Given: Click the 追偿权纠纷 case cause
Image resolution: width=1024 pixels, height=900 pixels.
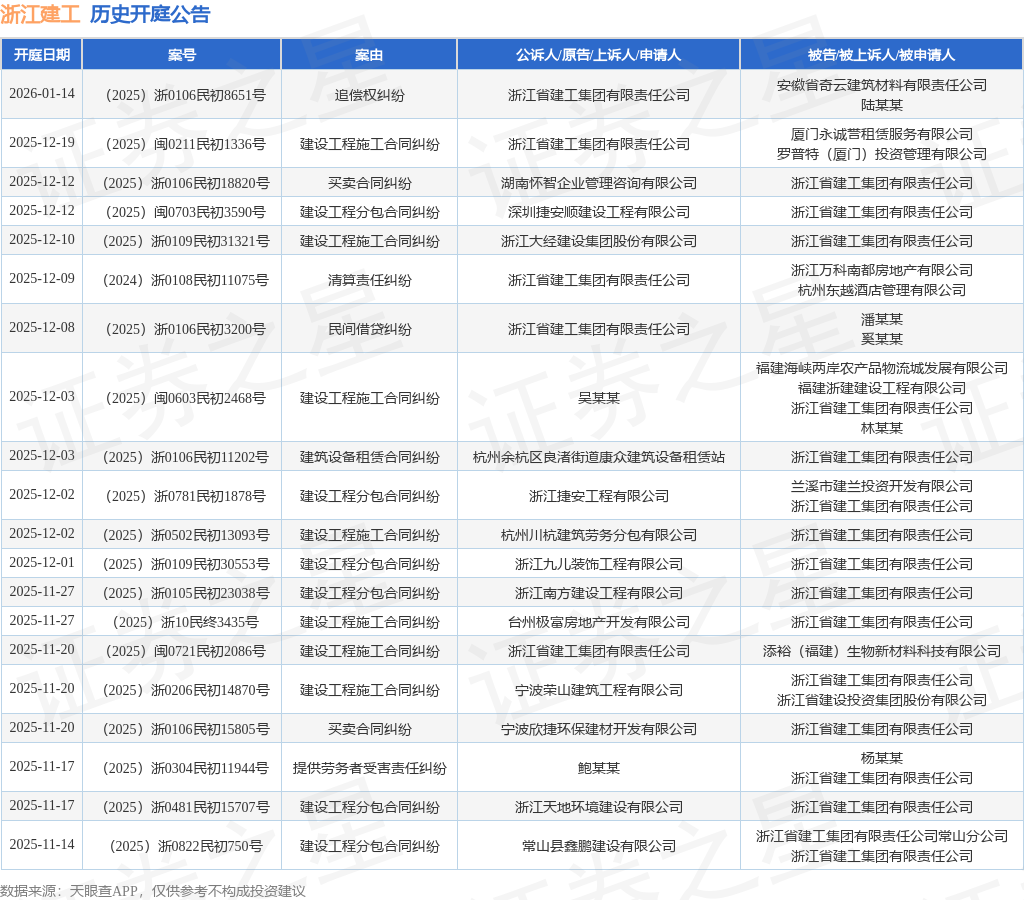Looking at the screenshot, I should click(369, 95).
